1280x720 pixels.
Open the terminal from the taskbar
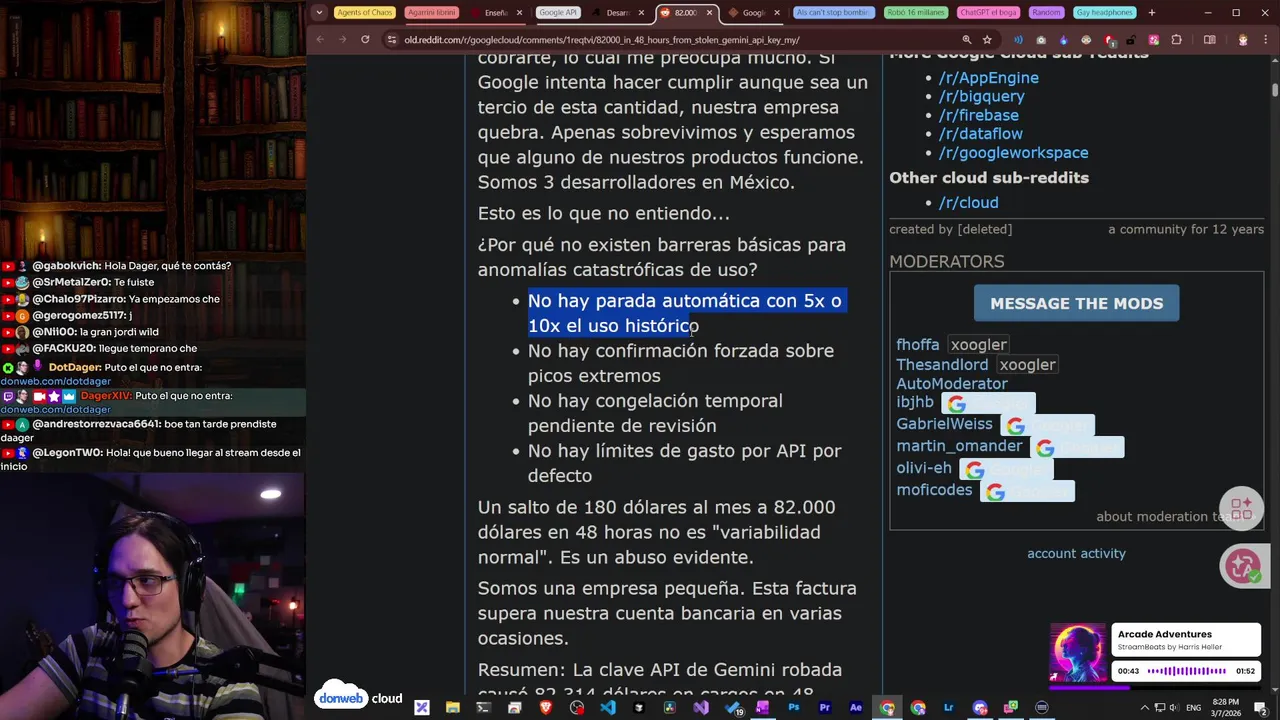pyautogui.click(x=484, y=708)
